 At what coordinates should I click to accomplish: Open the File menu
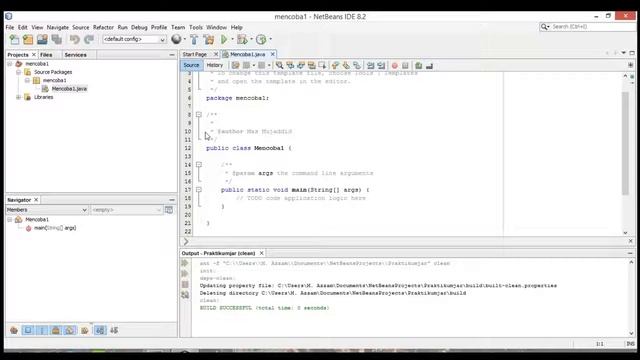click(x=10, y=27)
